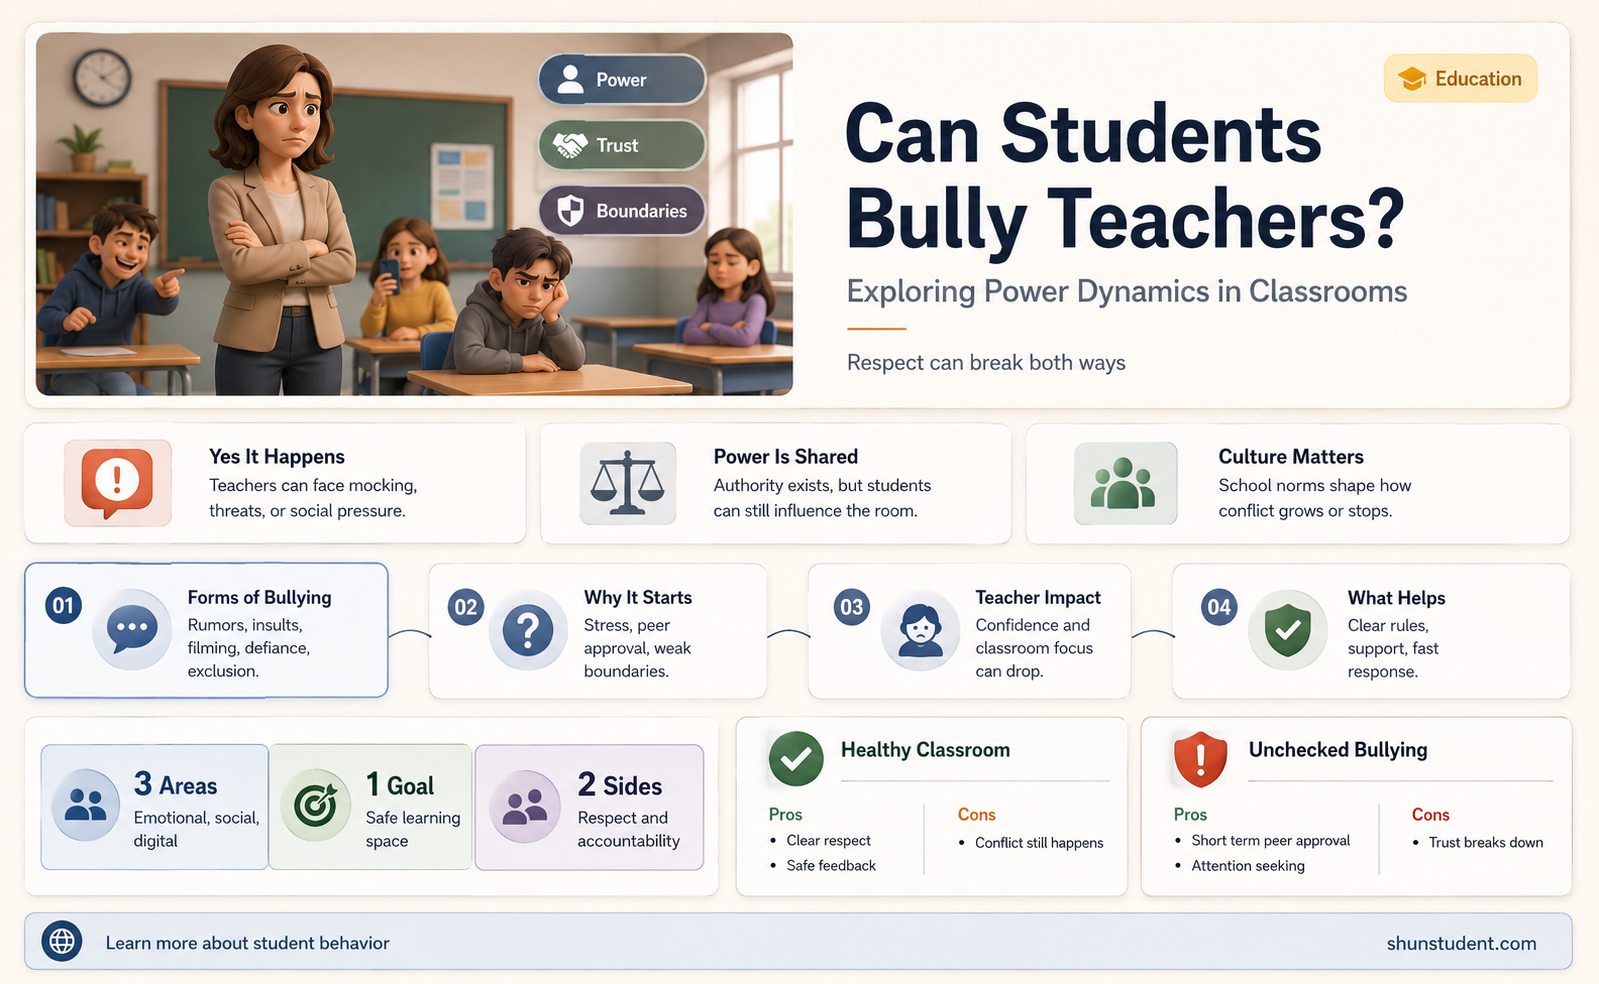Screen dimensions: 1599x984
Task: Click the 2 Sides stat heading
Action: point(620,784)
